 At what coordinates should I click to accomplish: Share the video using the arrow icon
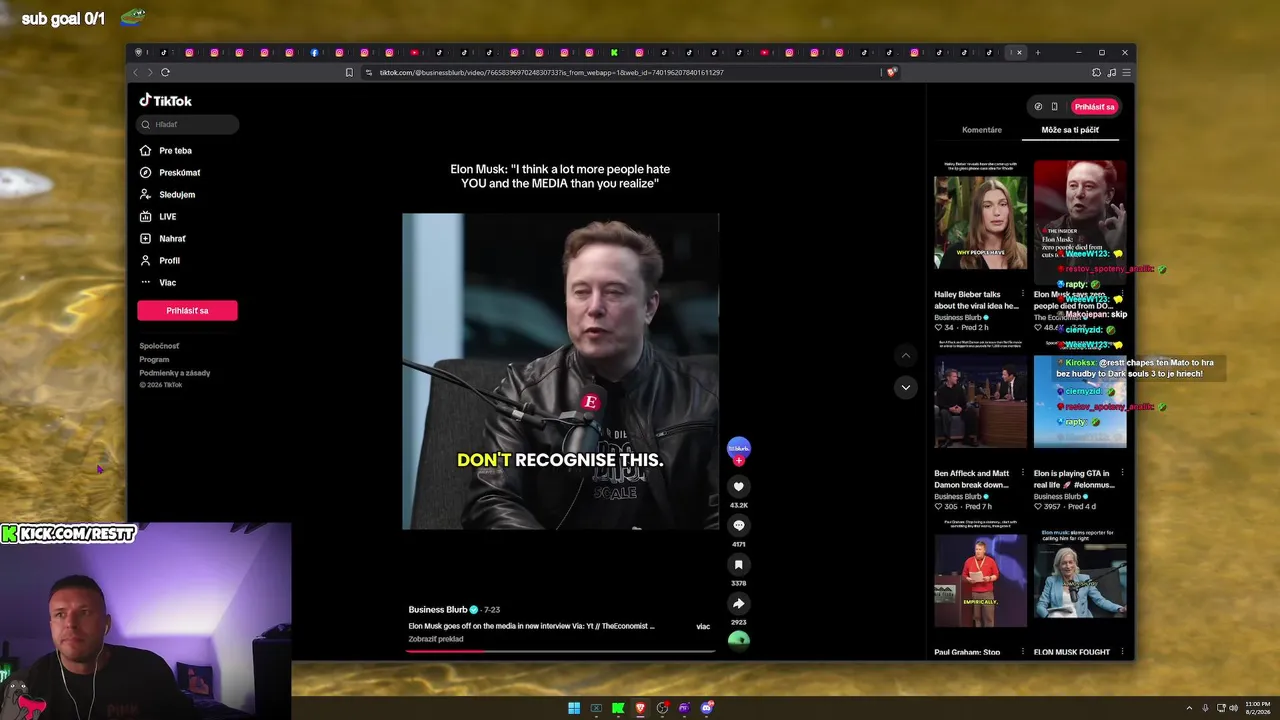(739, 603)
